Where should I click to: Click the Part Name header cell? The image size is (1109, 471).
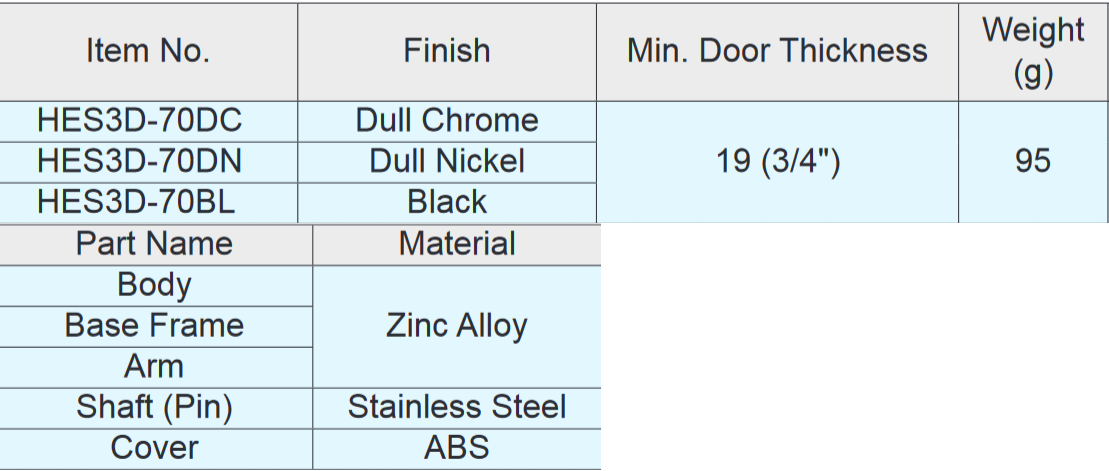click(154, 244)
